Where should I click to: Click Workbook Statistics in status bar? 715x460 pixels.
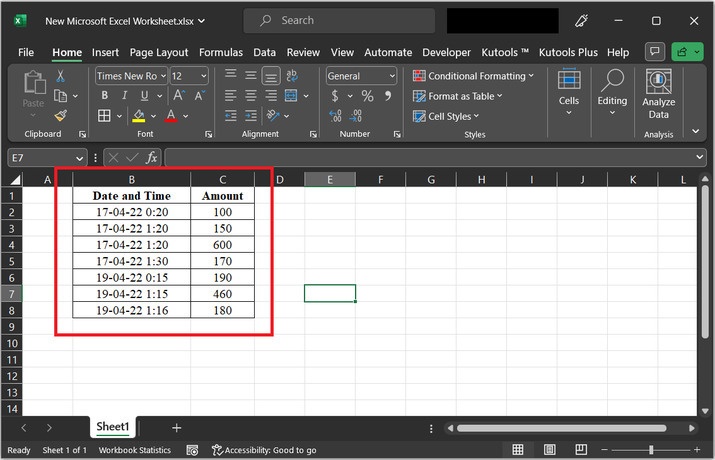tap(134, 450)
